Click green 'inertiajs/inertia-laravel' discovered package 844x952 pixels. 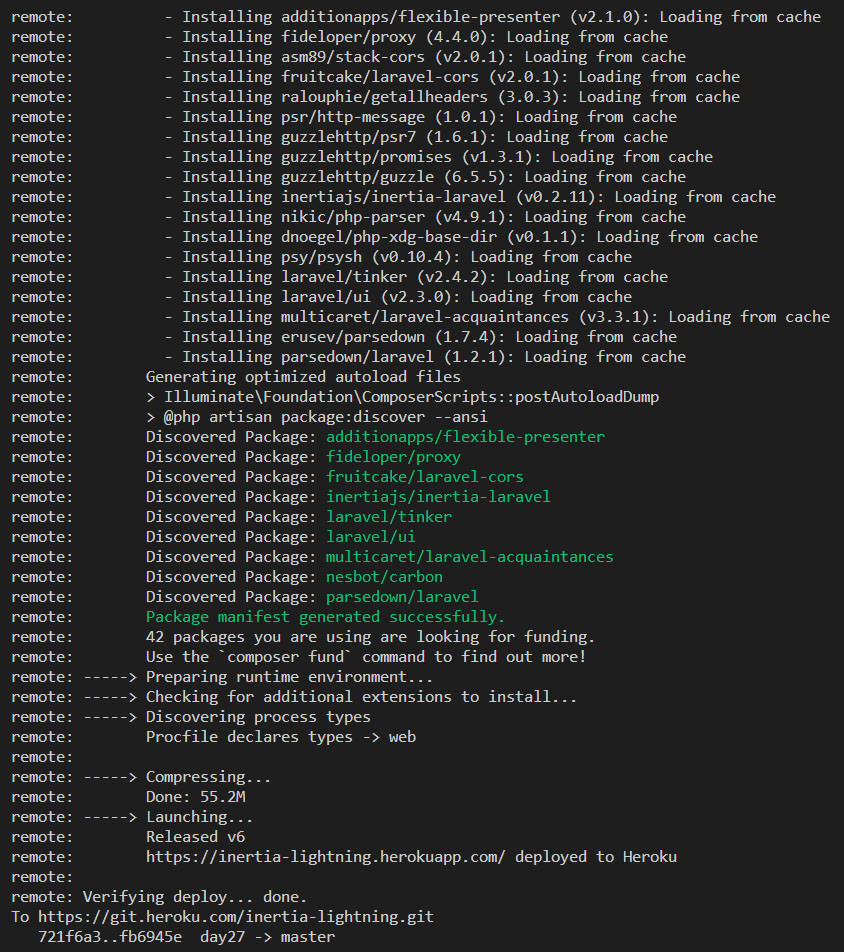438,497
